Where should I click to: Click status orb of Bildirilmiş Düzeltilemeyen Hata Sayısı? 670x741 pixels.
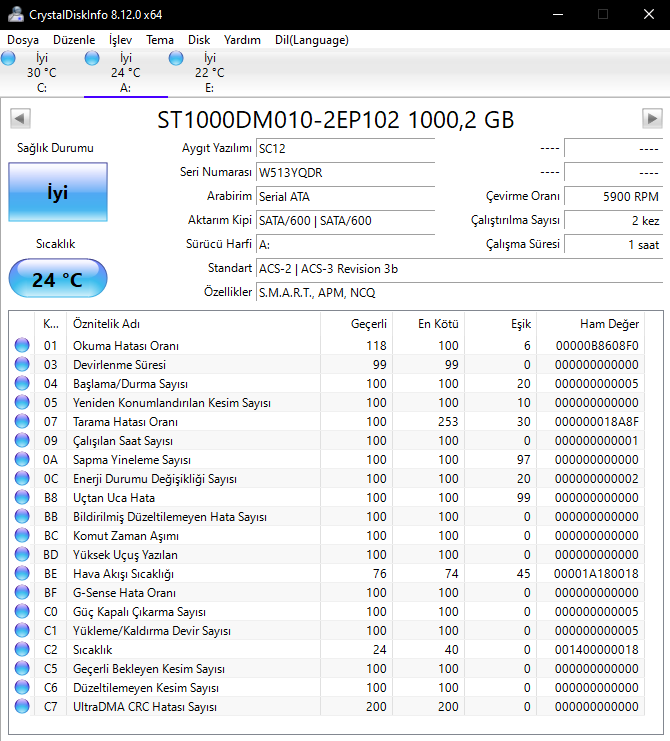pos(22,516)
